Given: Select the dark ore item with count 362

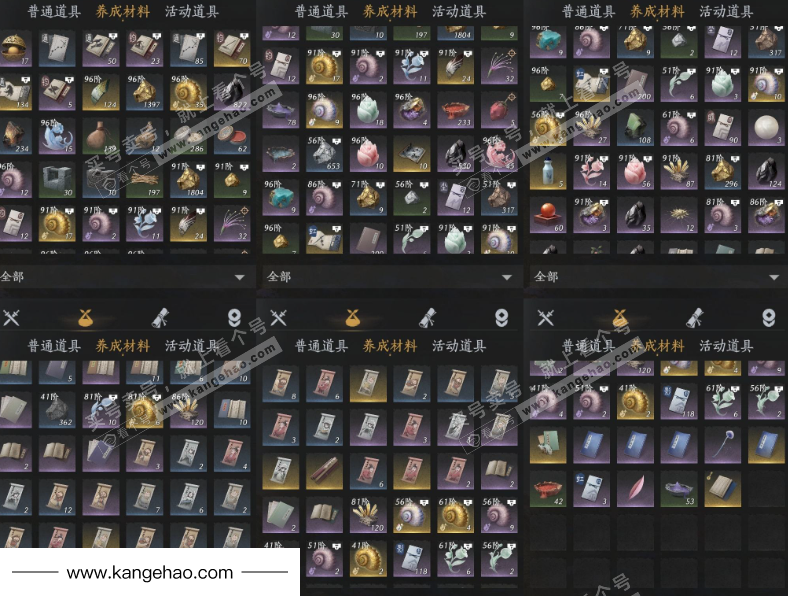Looking at the screenshot, I should tap(57, 410).
